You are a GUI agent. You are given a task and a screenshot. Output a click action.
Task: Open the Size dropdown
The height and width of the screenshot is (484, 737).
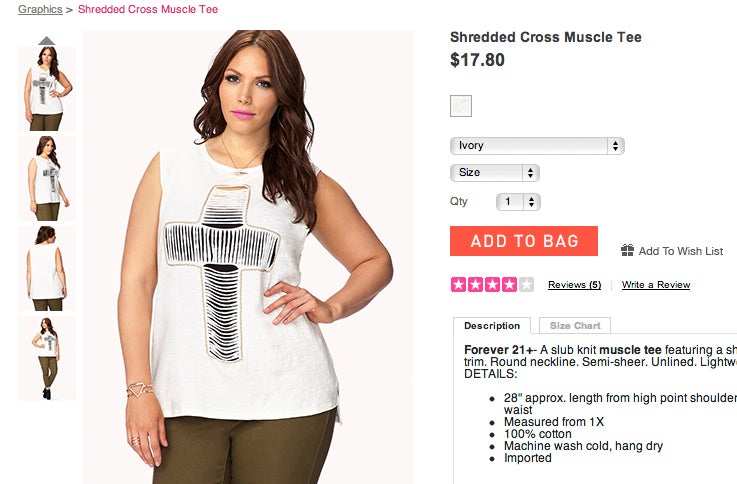(x=494, y=173)
